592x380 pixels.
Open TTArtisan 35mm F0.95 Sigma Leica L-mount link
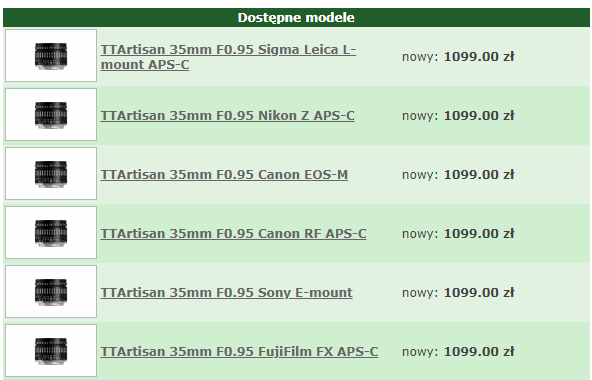tap(228, 57)
